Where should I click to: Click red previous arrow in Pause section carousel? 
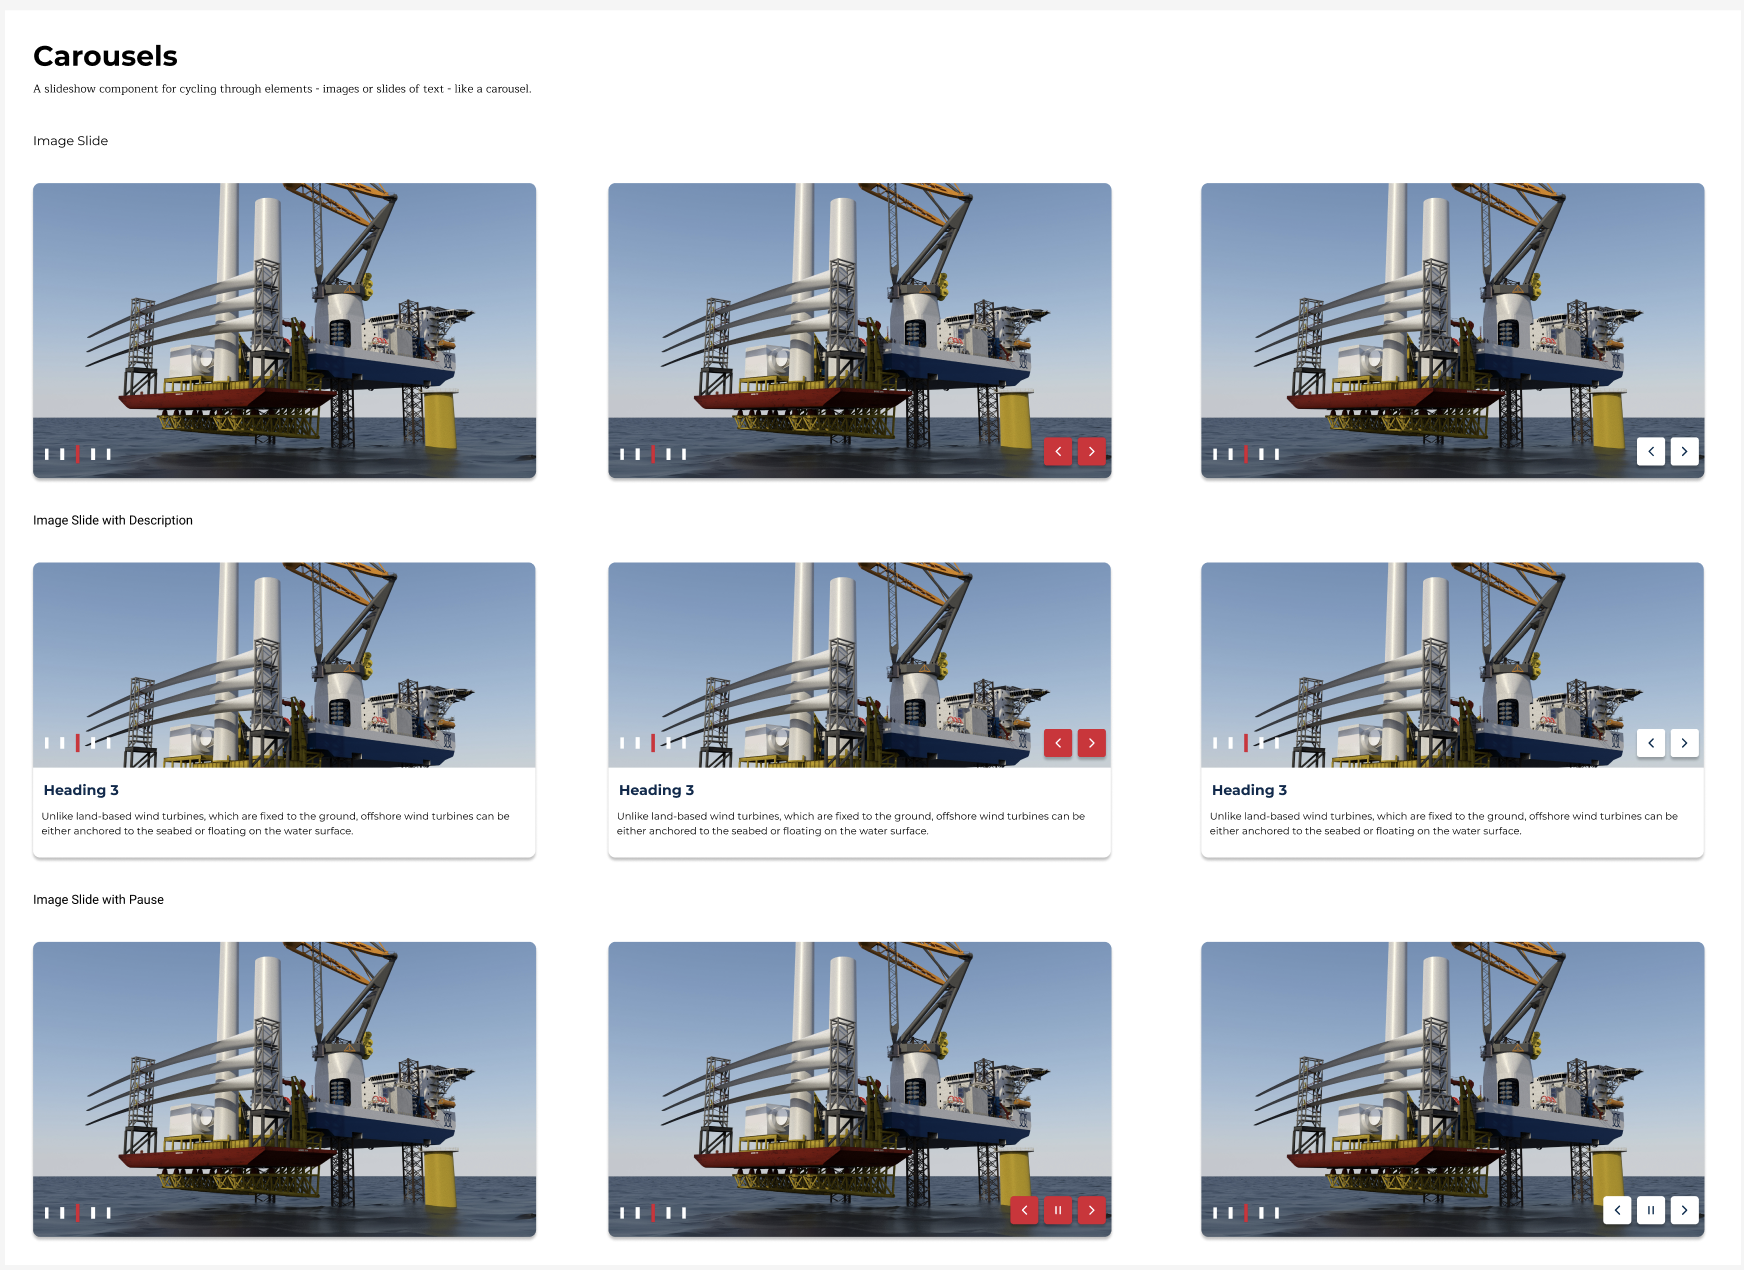(1024, 1210)
